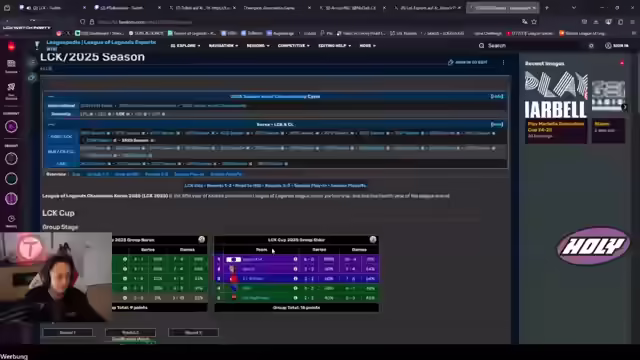Click the Play Marbella Showdown Cup caption link

556,127
